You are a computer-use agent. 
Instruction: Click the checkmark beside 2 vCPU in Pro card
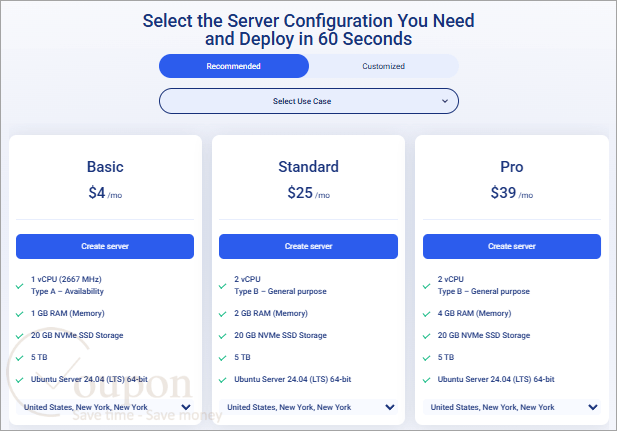coord(427,286)
